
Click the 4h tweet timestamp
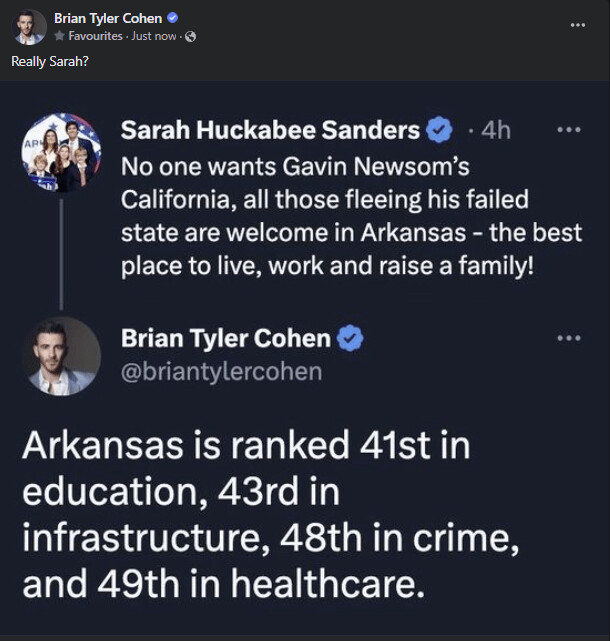[x=496, y=130]
